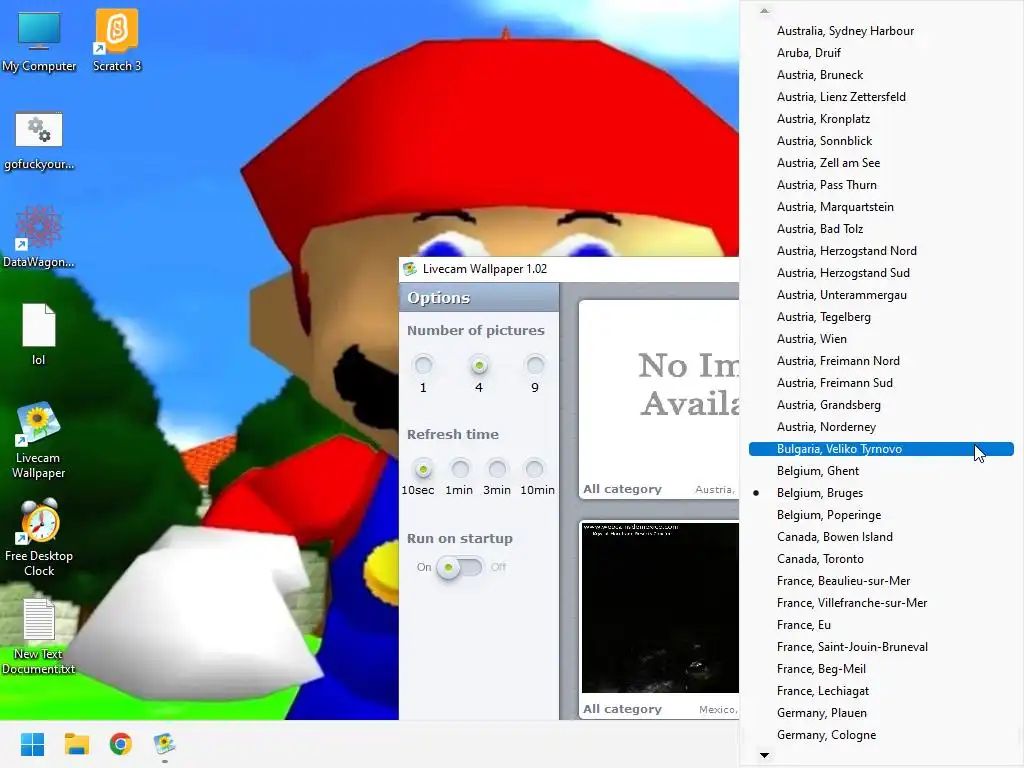
Task: Set refresh time to 3min
Action: point(497,468)
